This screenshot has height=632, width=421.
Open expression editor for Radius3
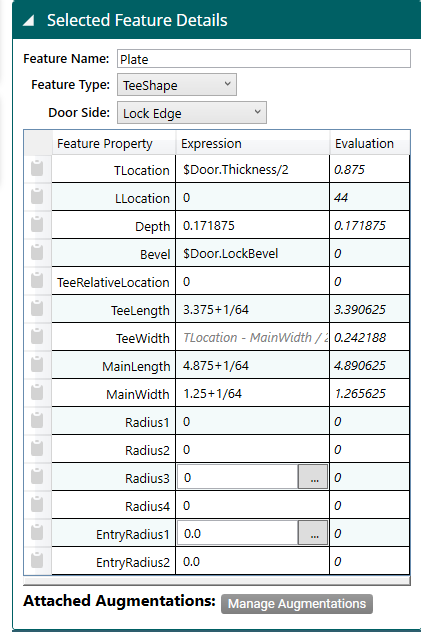[313, 477]
